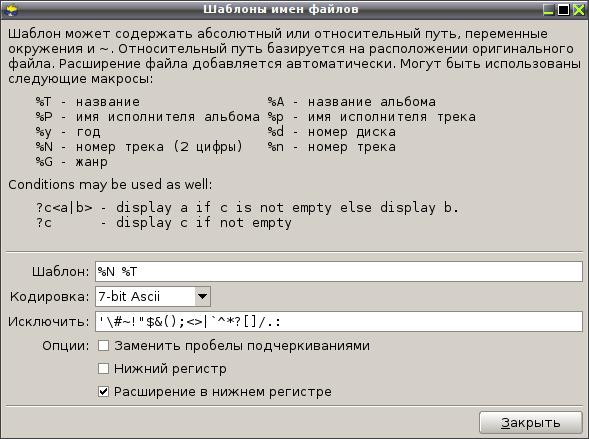Image resolution: width=589 pixels, height=439 pixels.
Task: Enable the Нижний регистр checkbox
Action: [103, 368]
